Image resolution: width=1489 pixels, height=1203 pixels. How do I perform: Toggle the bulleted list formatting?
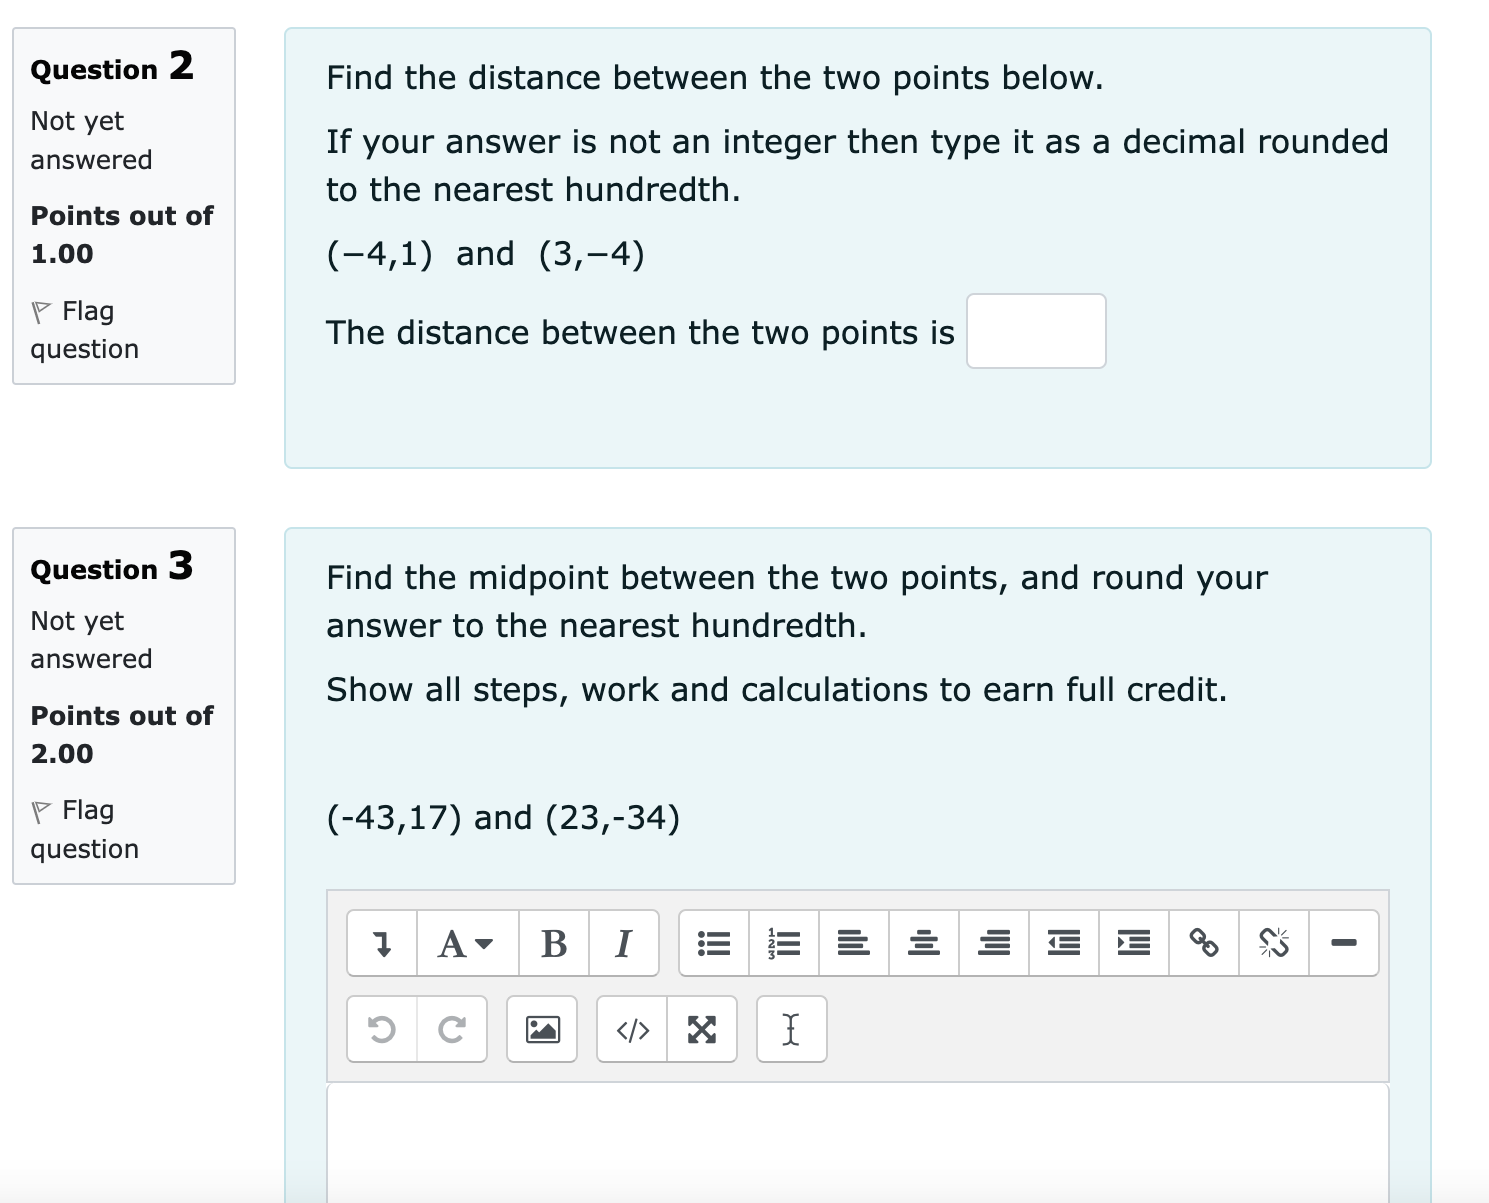click(713, 942)
